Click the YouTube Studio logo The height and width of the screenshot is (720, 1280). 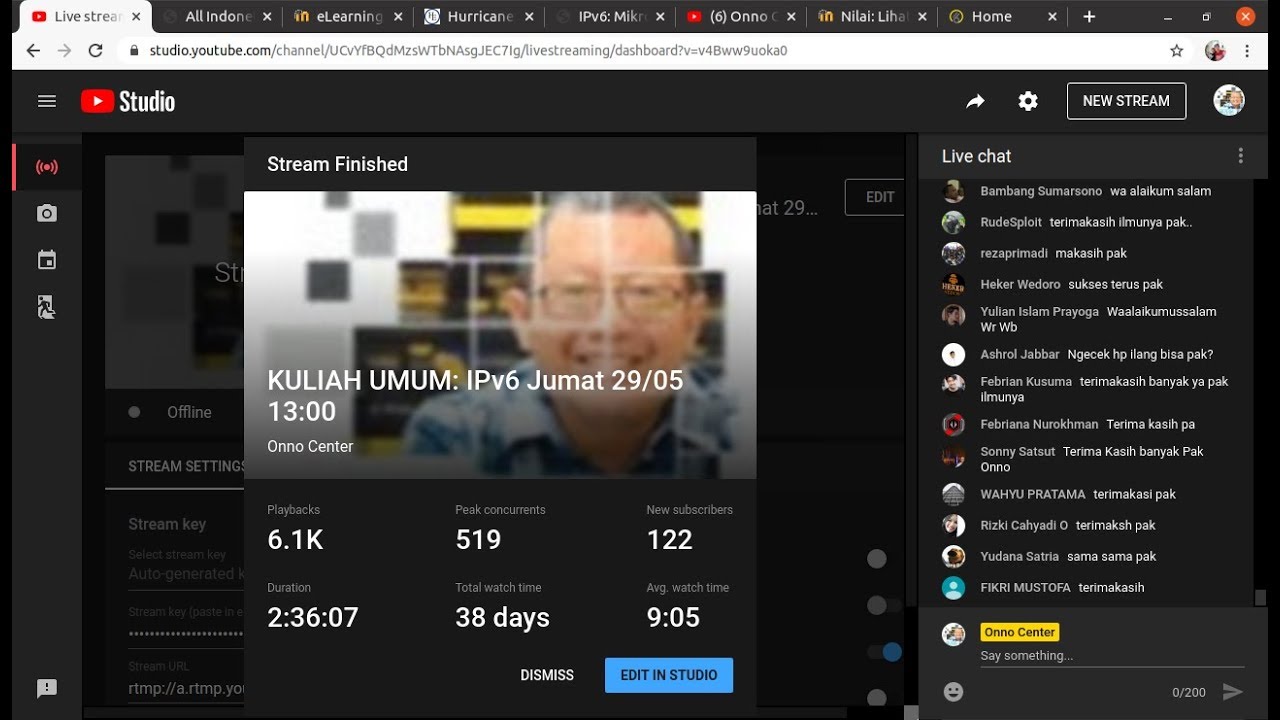click(128, 101)
